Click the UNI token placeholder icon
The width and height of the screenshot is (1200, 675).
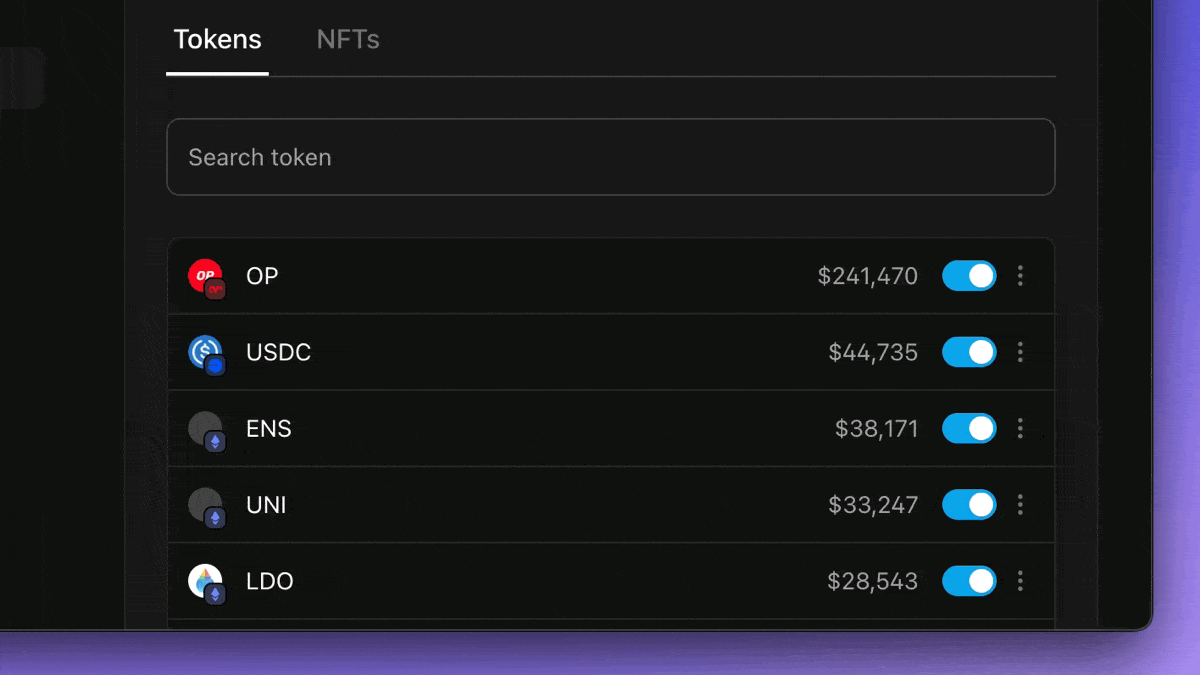[x=206, y=506]
